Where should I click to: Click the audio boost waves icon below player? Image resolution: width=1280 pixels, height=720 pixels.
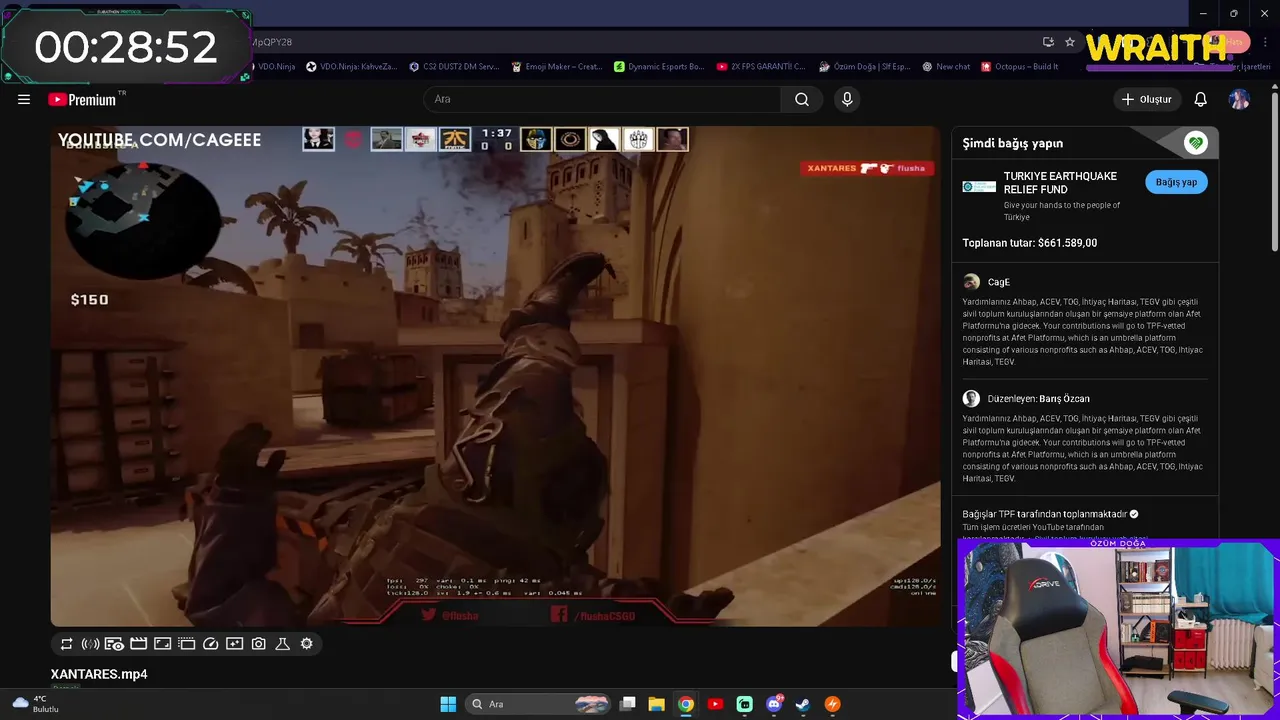pos(90,644)
